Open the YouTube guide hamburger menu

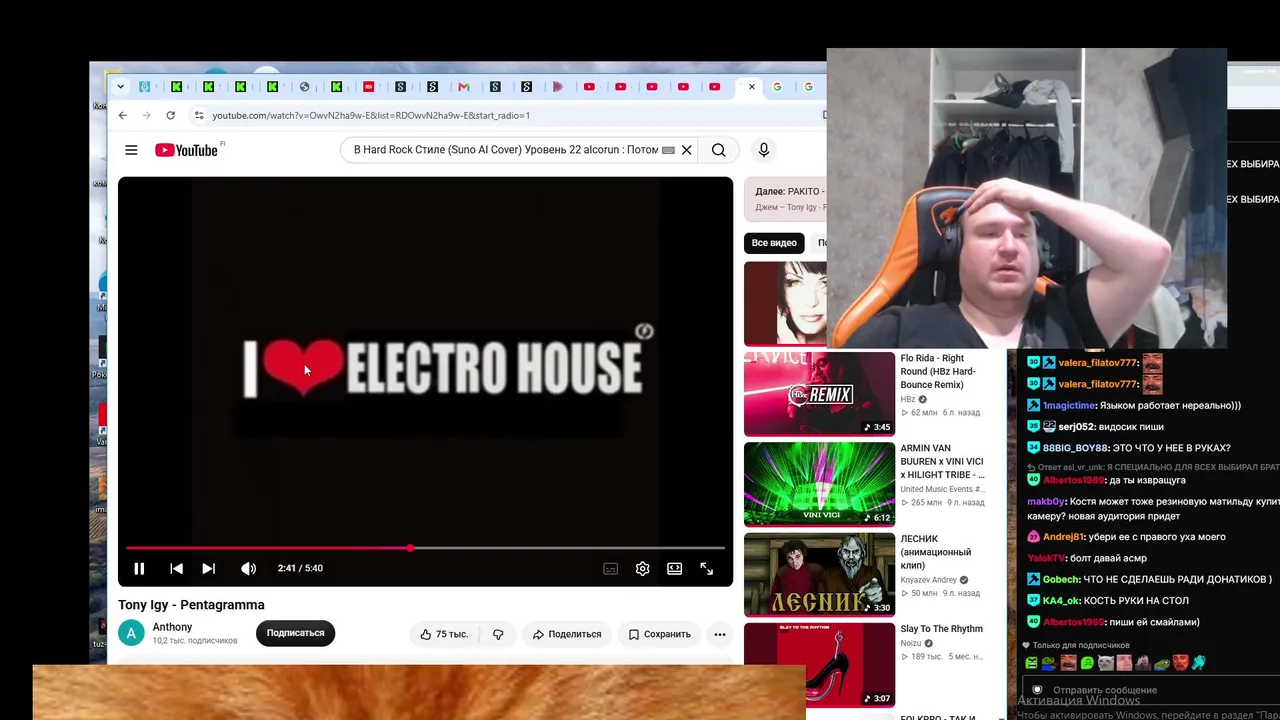click(131, 150)
